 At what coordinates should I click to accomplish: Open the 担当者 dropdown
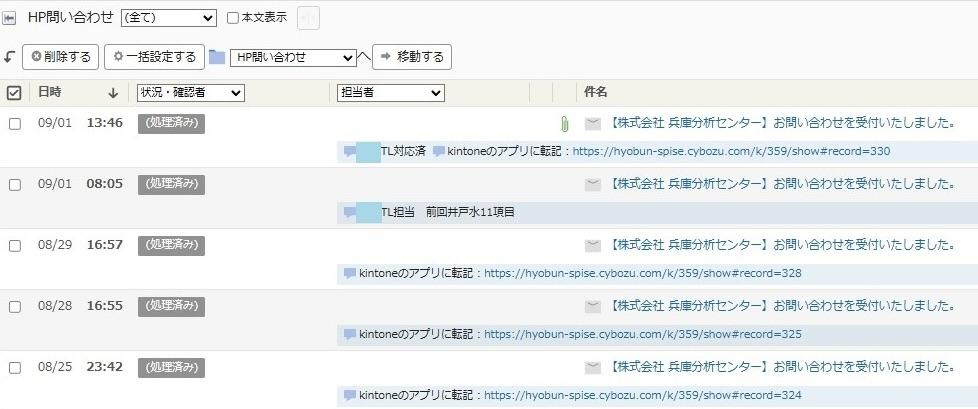390,93
